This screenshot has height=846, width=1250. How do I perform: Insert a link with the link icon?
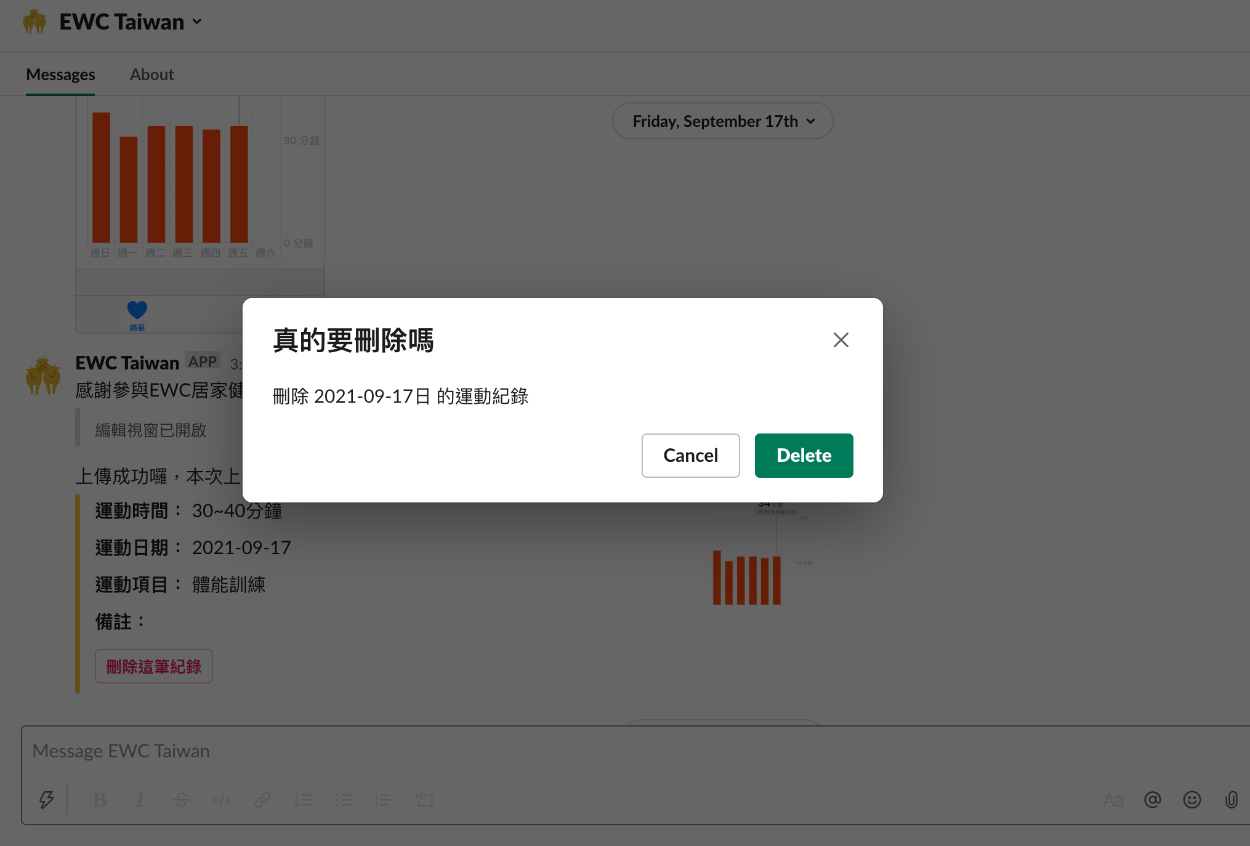click(262, 800)
